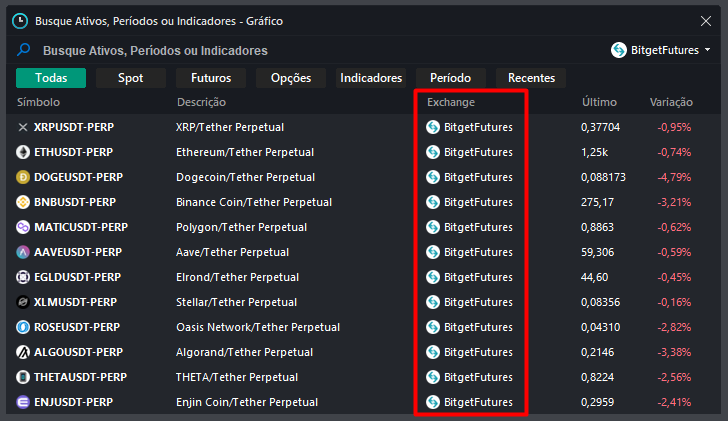
Task: Click the Bitget logo in the ENJUSDT-PERP row
Action: pos(433,402)
